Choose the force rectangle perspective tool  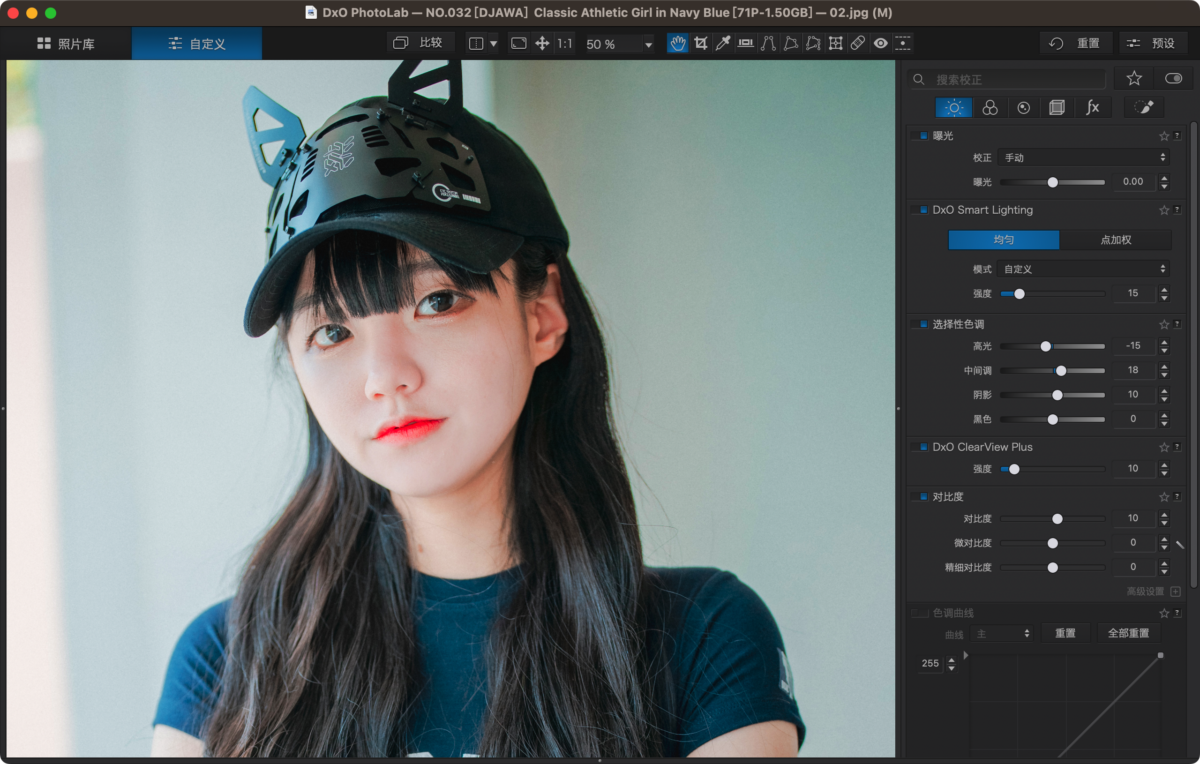(790, 43)
